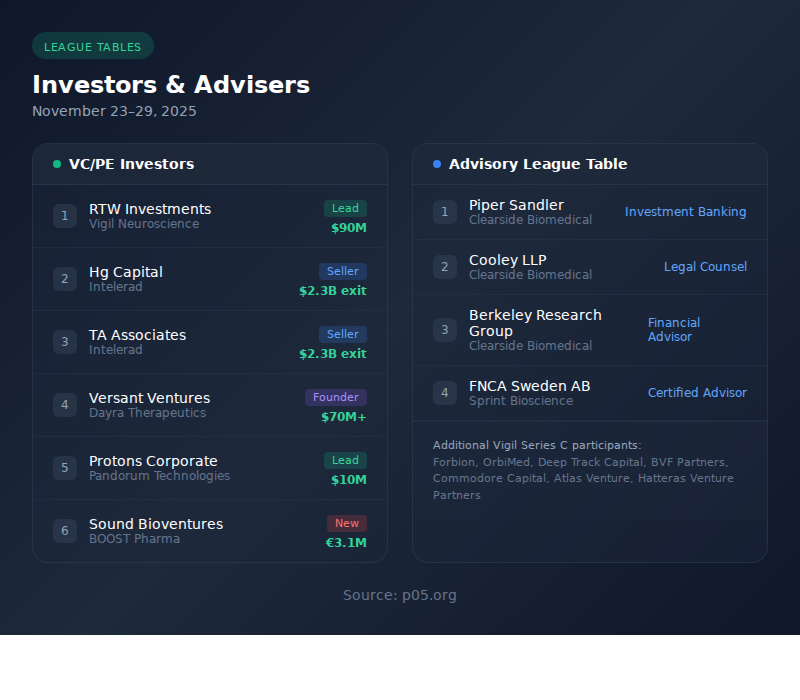
Task: Click the rank 3 badge beside Berkeley Research Group
Action: tap(445, 330)
